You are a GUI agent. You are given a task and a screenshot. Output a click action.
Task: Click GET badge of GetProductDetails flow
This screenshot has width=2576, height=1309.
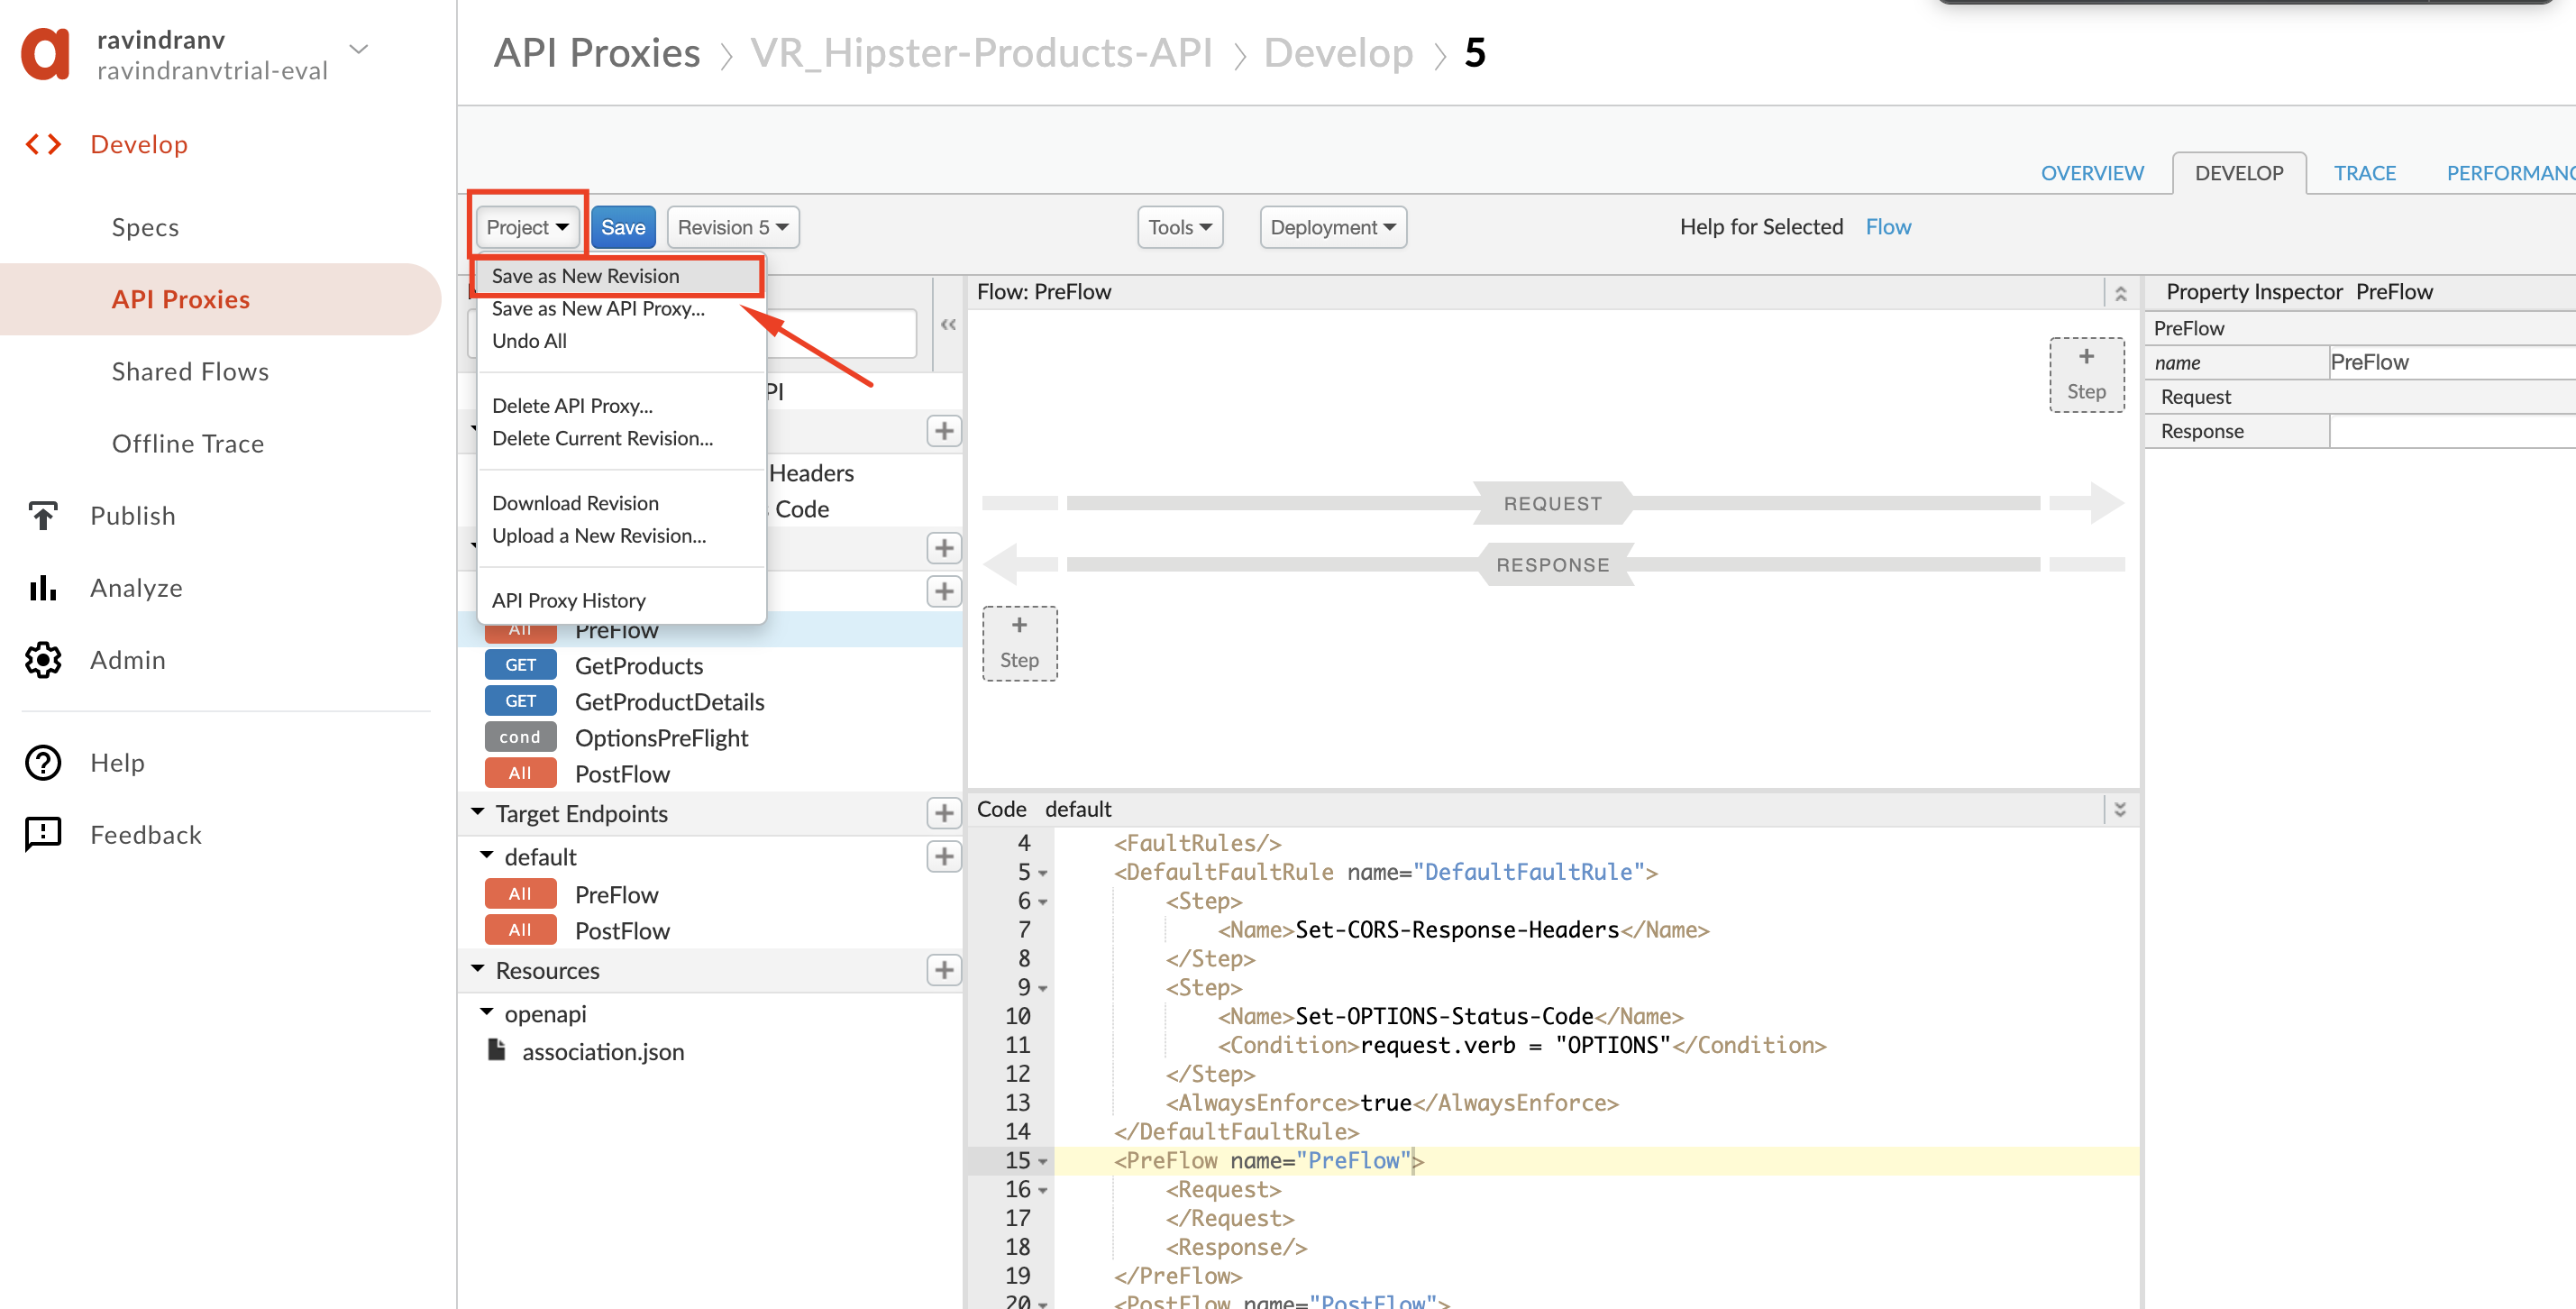(x=520, y=700)
